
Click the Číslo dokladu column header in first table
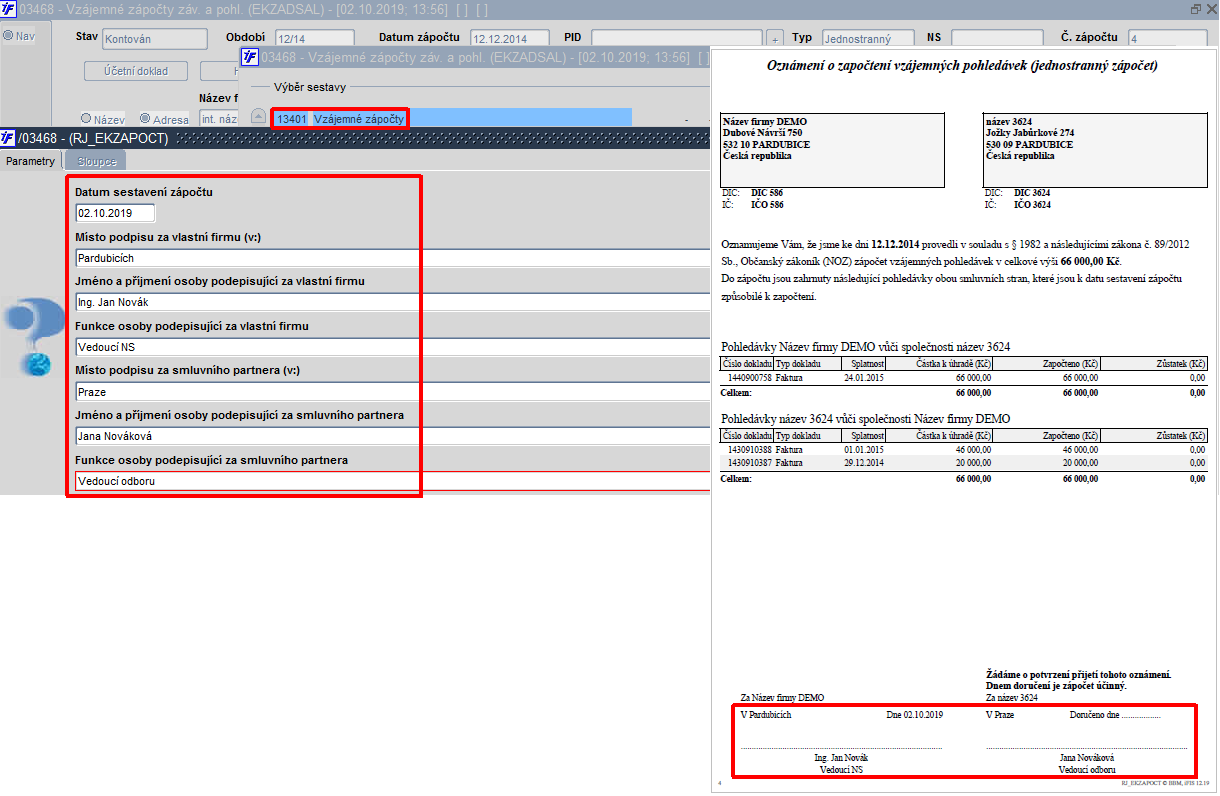coord(747,364)
